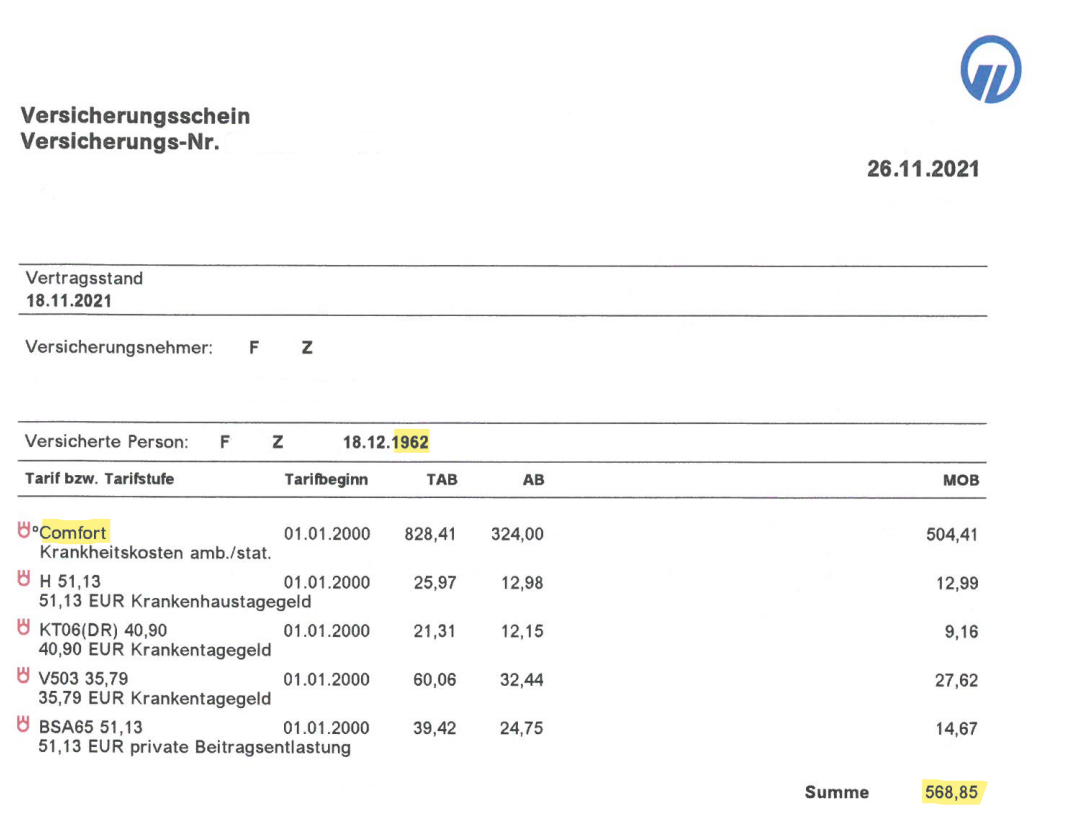Click the highlighted sum amount 568,85
Viewport: 1077px width, 836px height.
point(951,792)
